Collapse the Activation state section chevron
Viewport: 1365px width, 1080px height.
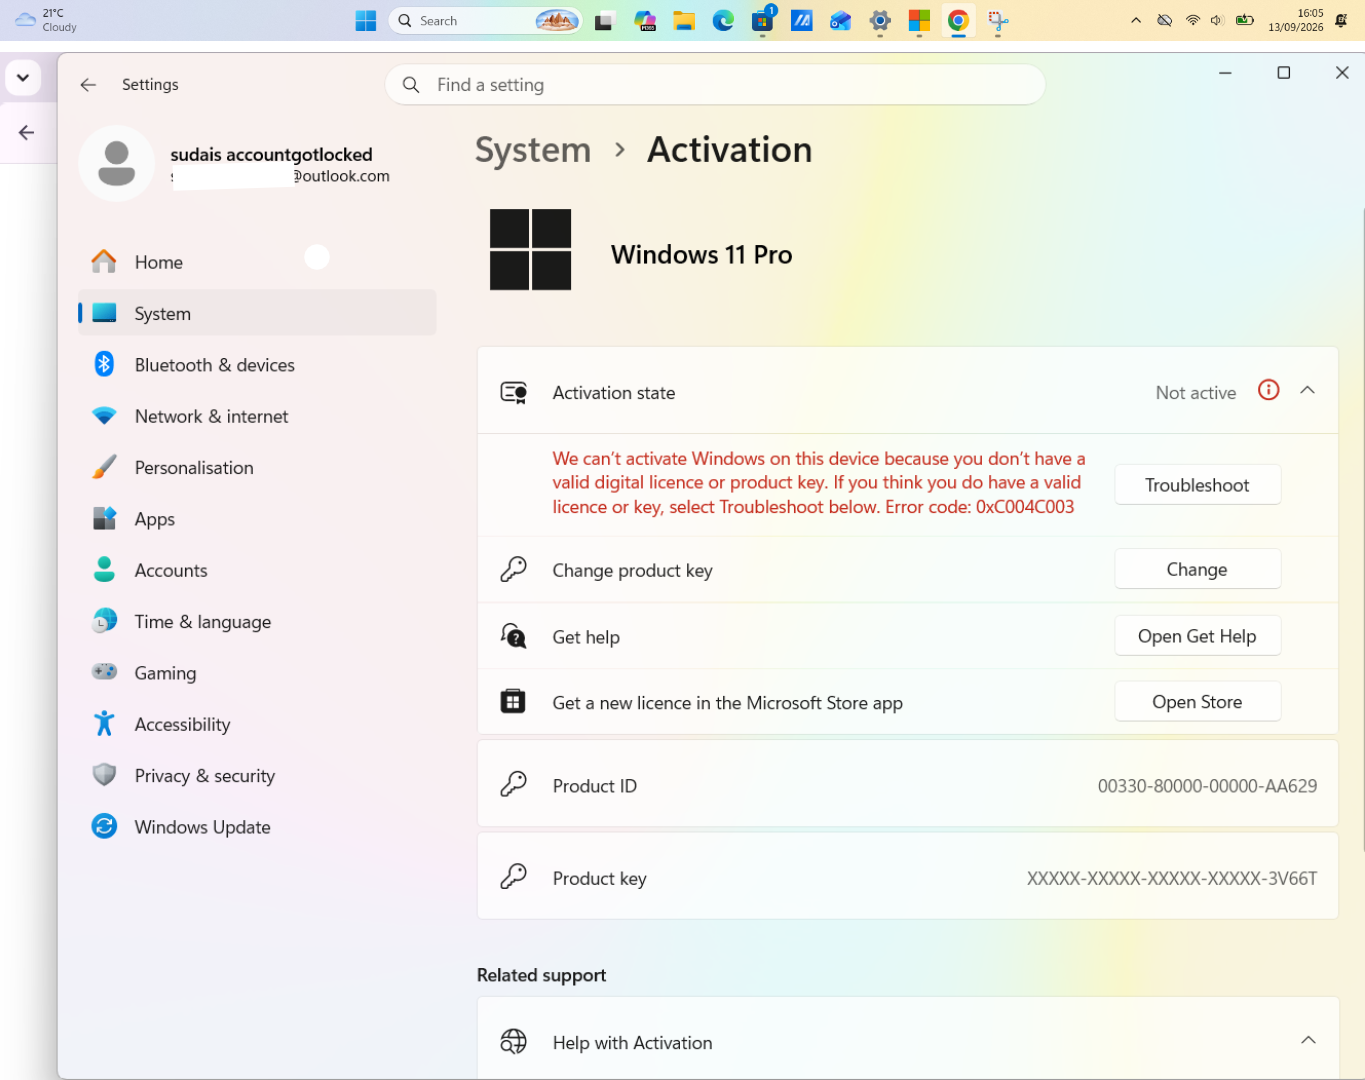click(1307, 391)
